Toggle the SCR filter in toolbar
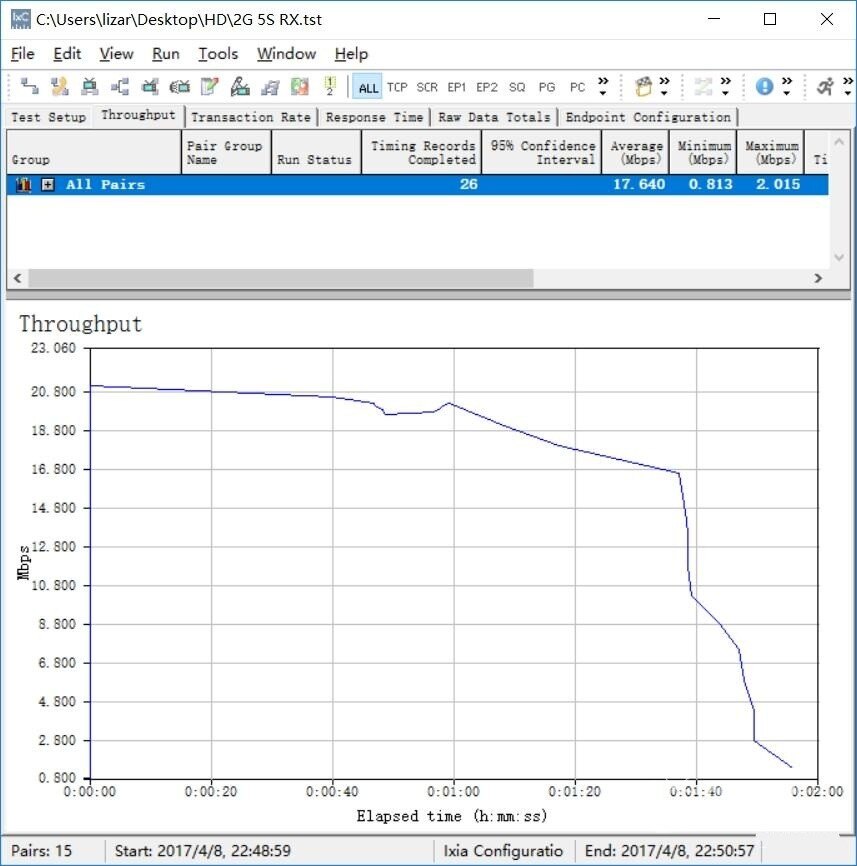Image resolution: width=857 pixels, height=866 pixels. [x=427, y=87]
